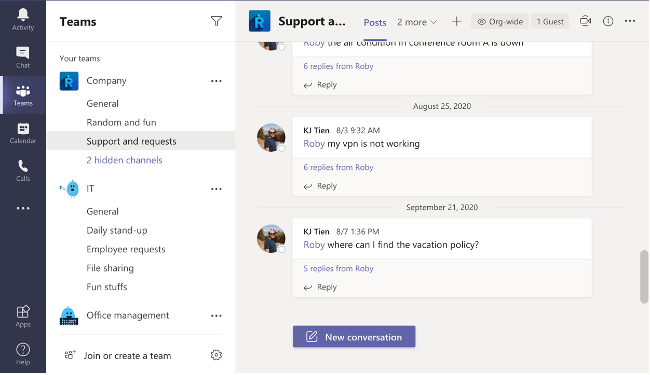Filter the teams list
This screenshot has width=650, height=375.
tap(216, 21)
